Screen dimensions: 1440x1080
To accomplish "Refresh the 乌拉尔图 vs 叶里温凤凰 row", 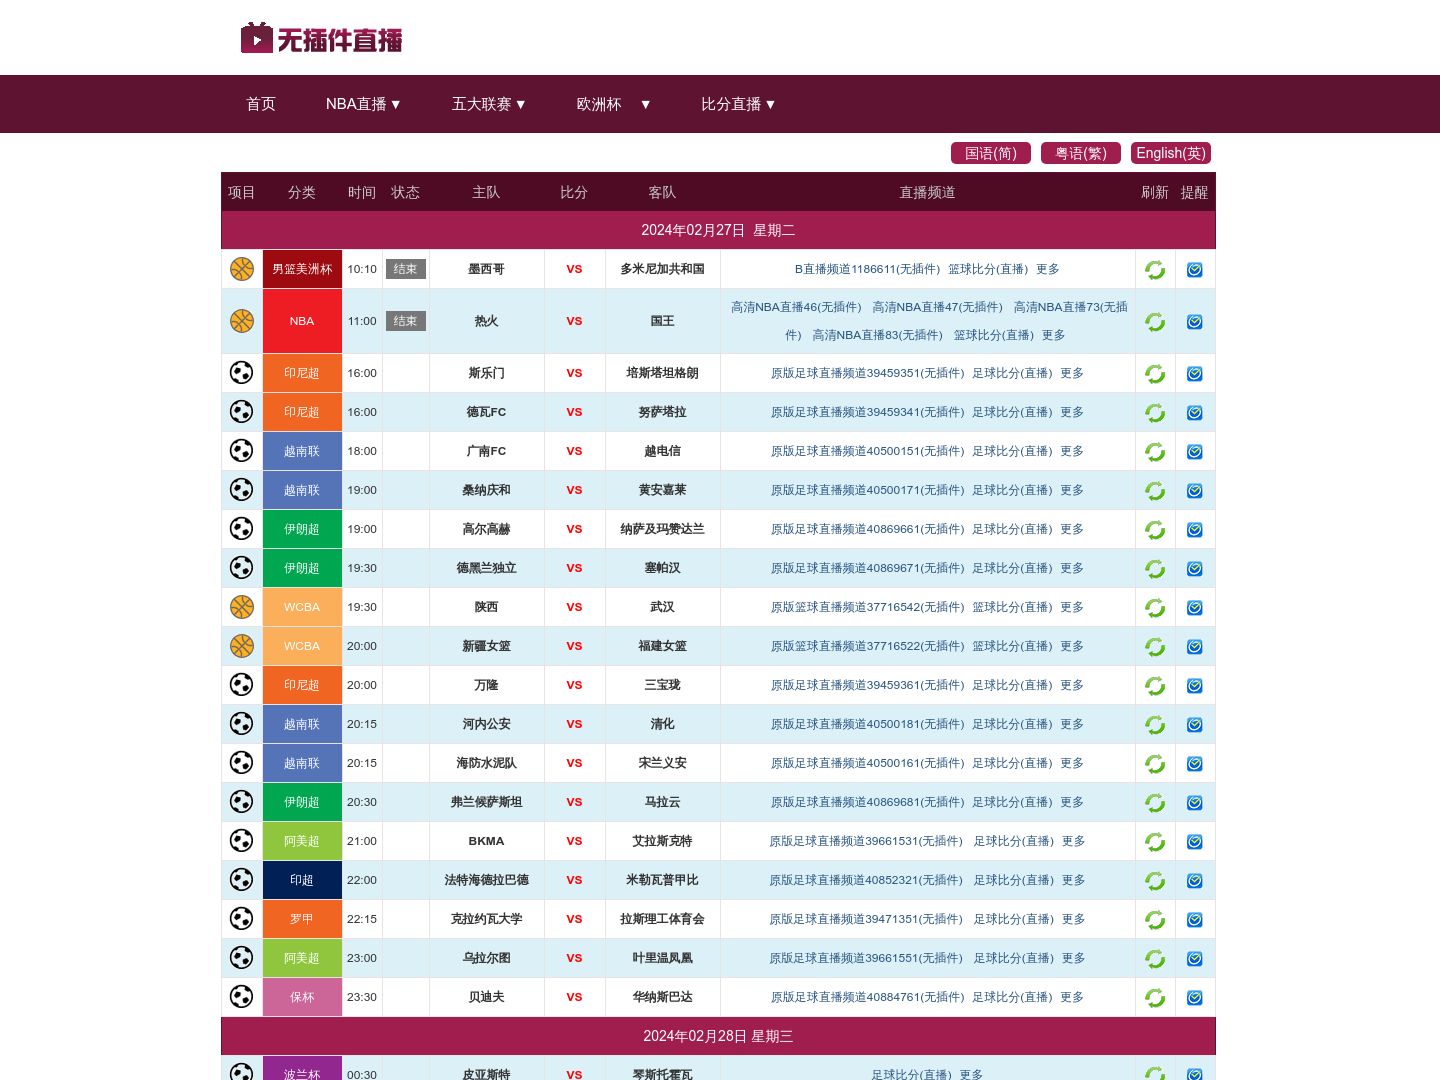I will [1155, 959].
